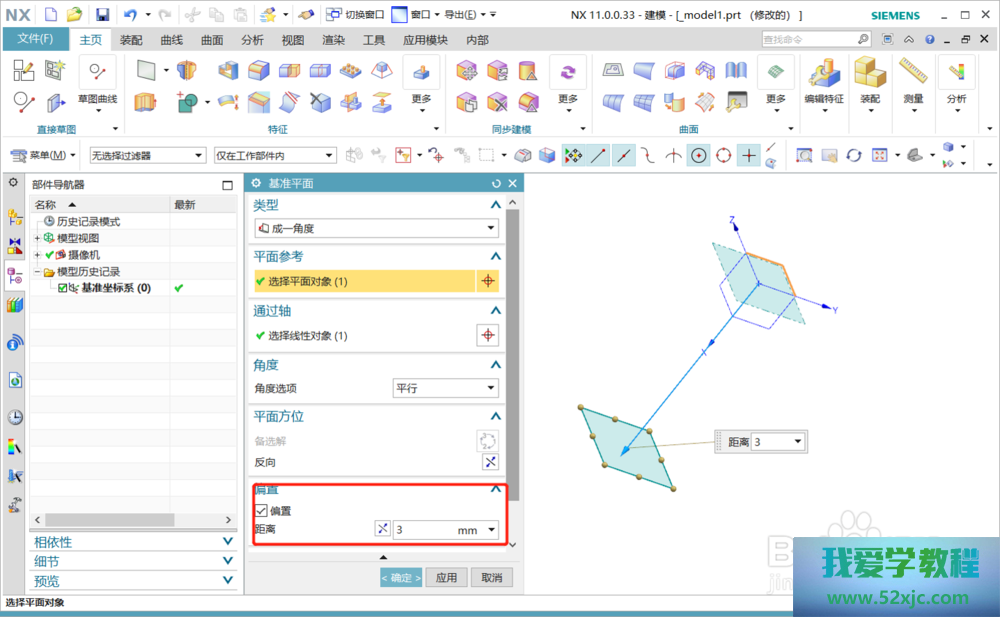Image resolution: width=1000 pixels, height=617 pixels.
Task: Toggle the datum coordinate system (基准坐标系) checkbox
Action: click(x=63, y=288)
